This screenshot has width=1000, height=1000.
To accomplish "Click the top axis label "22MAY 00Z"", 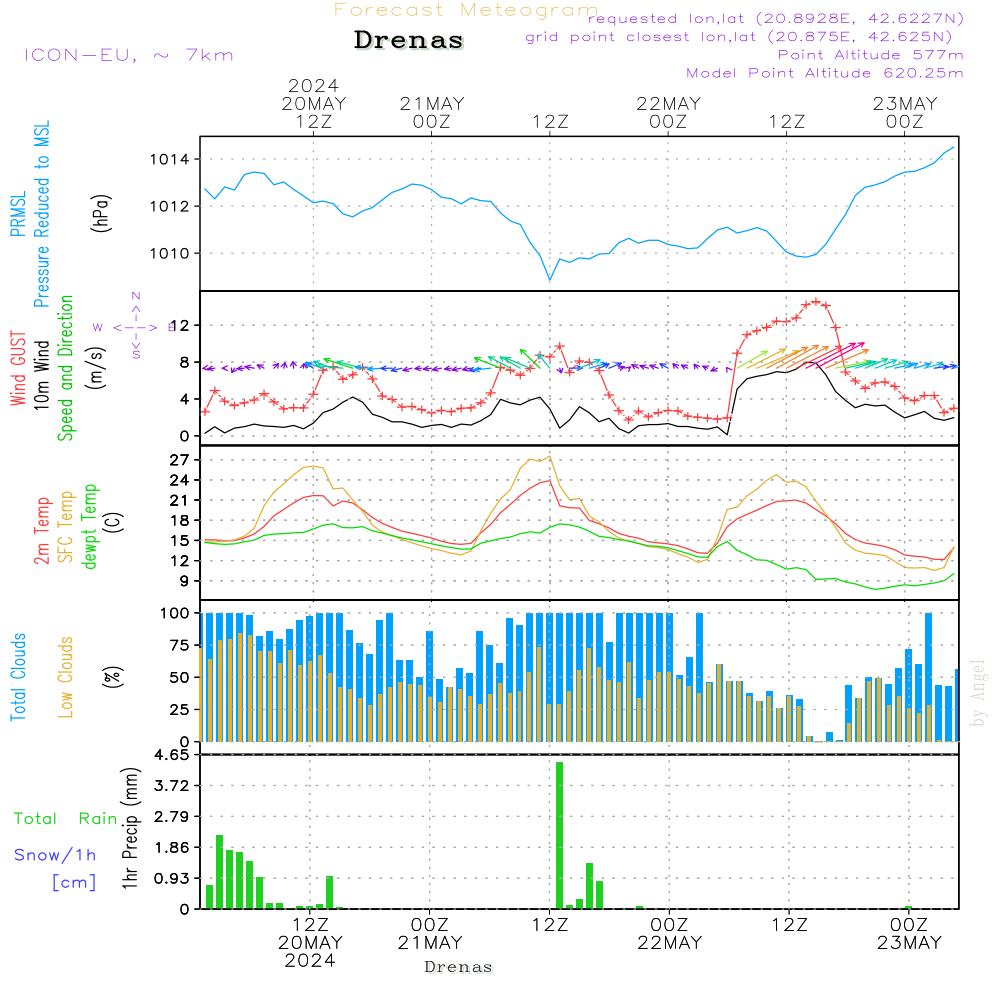I will point(668,112).
